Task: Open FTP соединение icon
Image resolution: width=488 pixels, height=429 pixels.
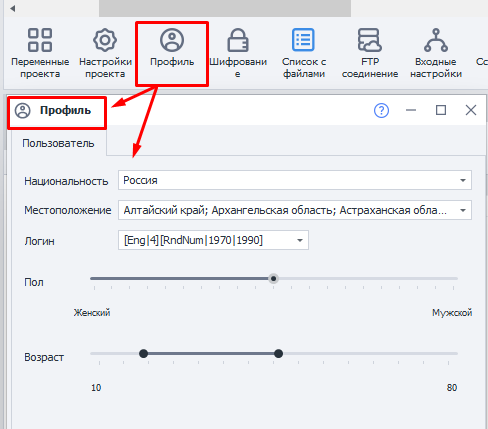Action: pyautogui.click(x=370, y=40)
